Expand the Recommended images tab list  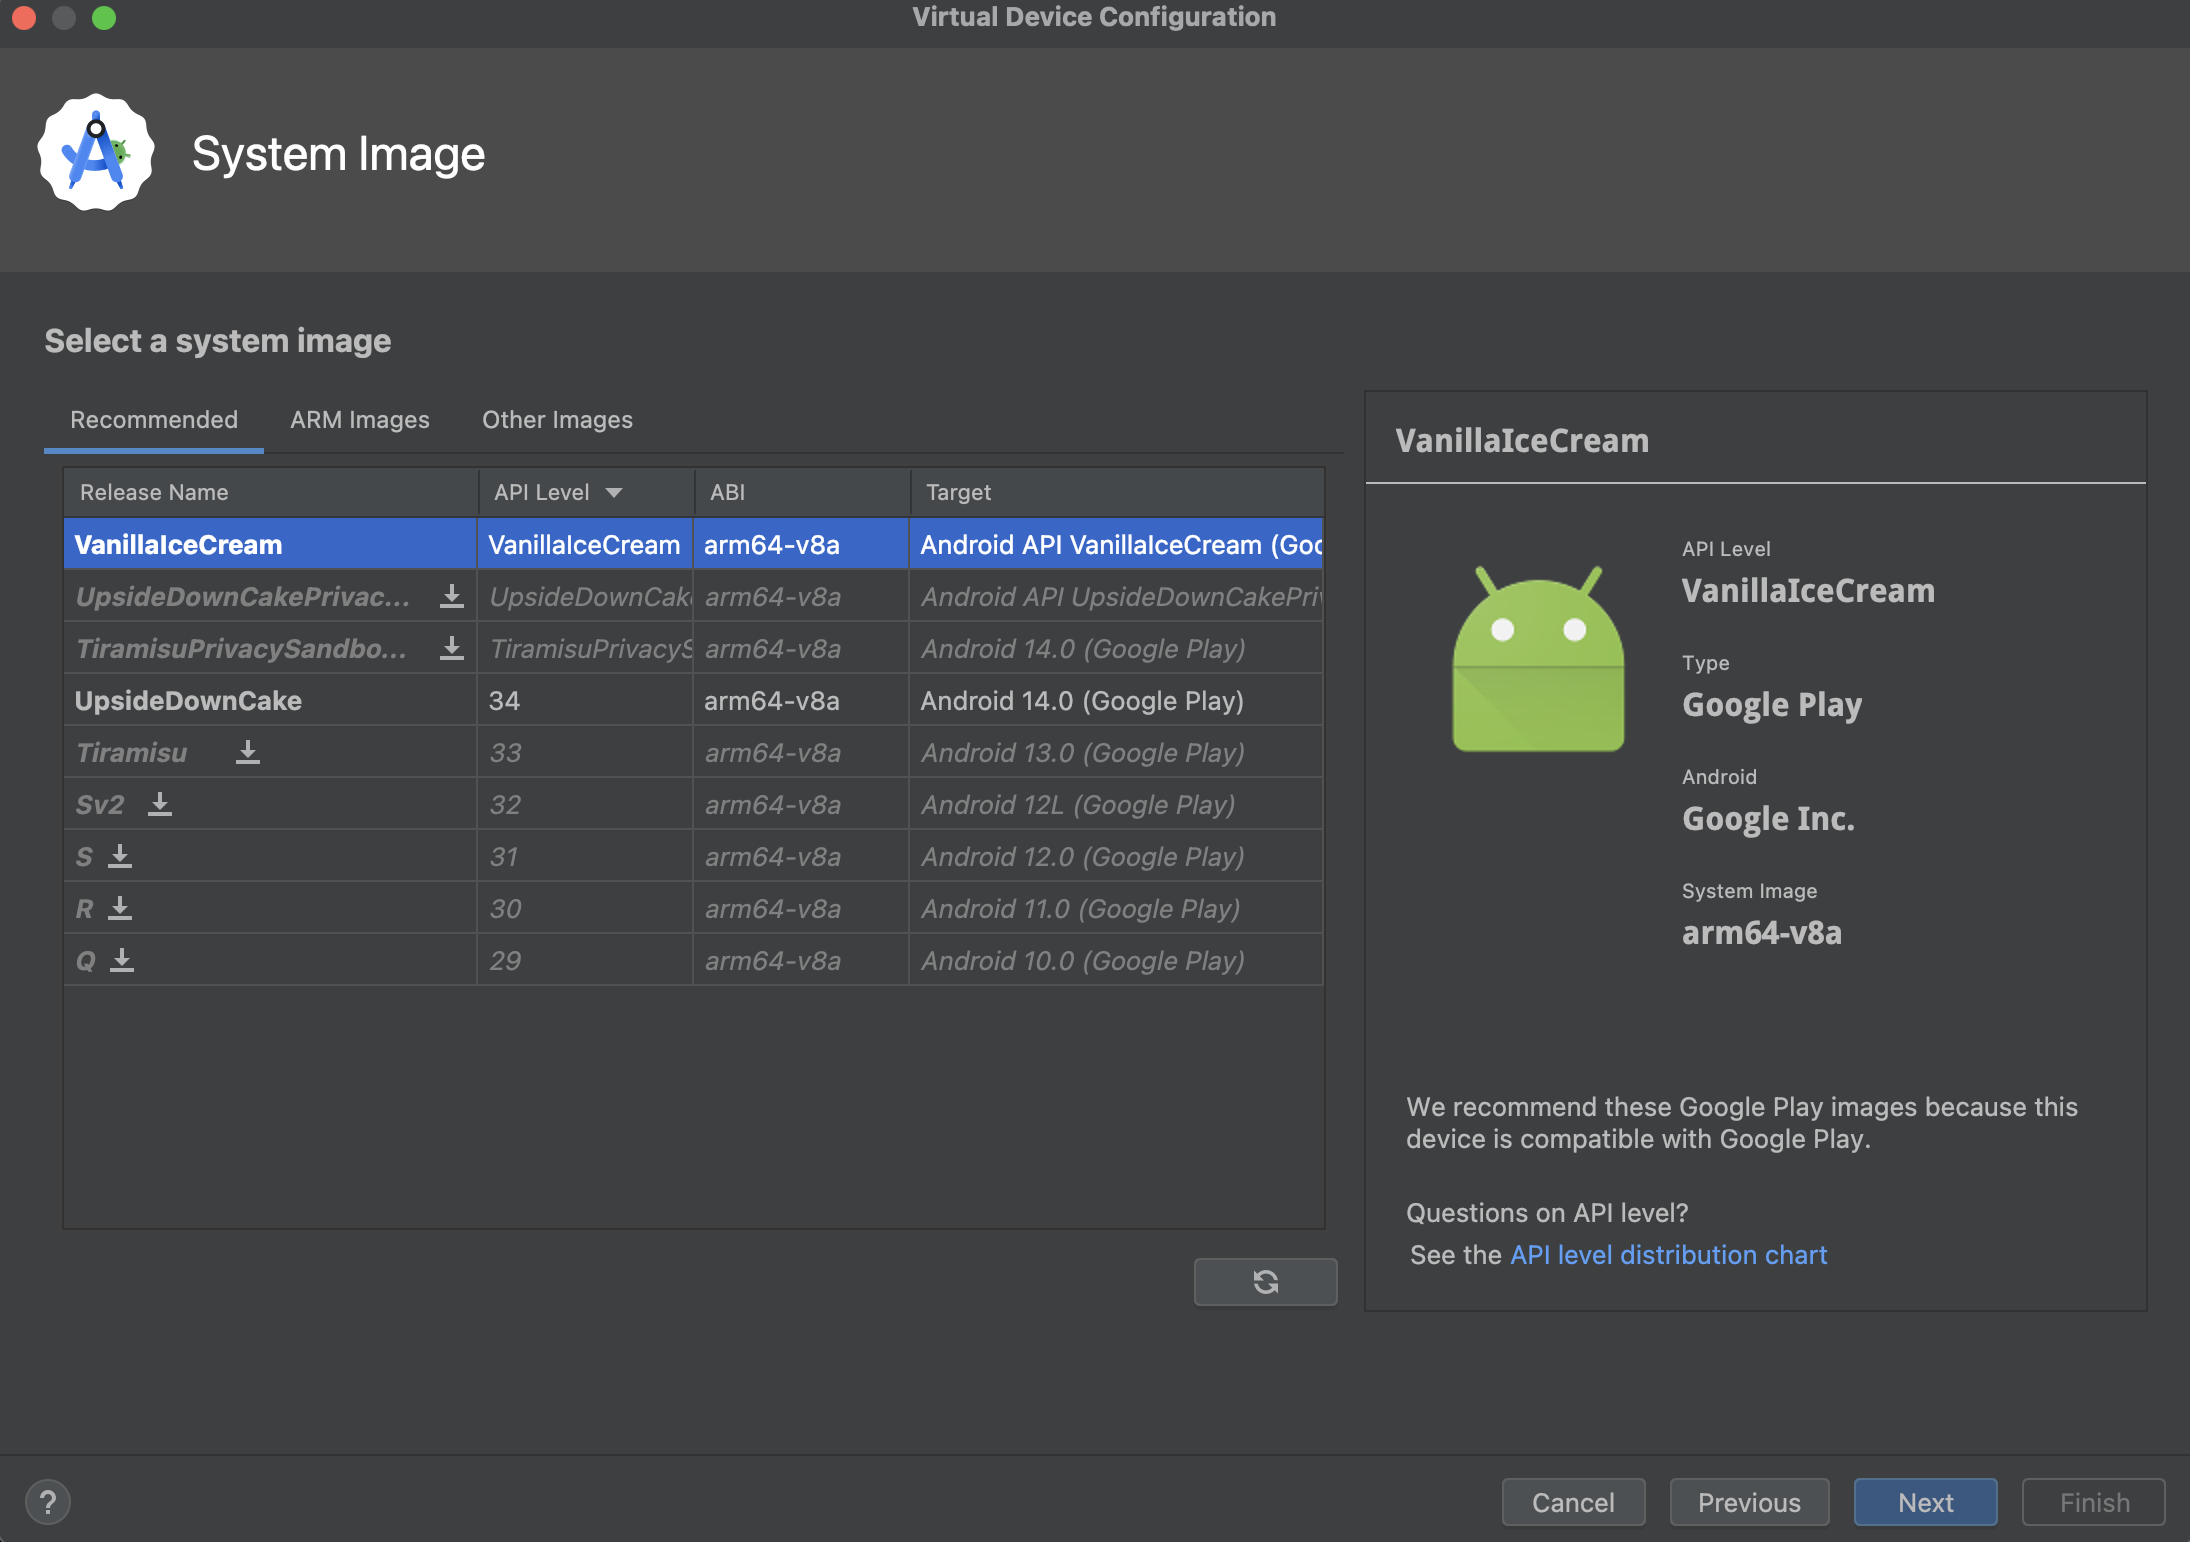coord(153,419)
